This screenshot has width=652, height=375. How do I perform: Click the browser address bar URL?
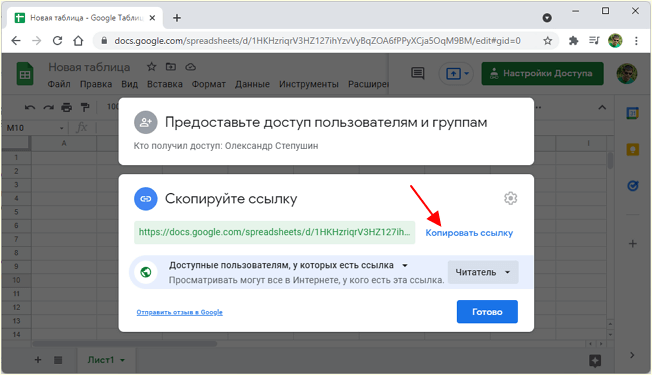317,41
